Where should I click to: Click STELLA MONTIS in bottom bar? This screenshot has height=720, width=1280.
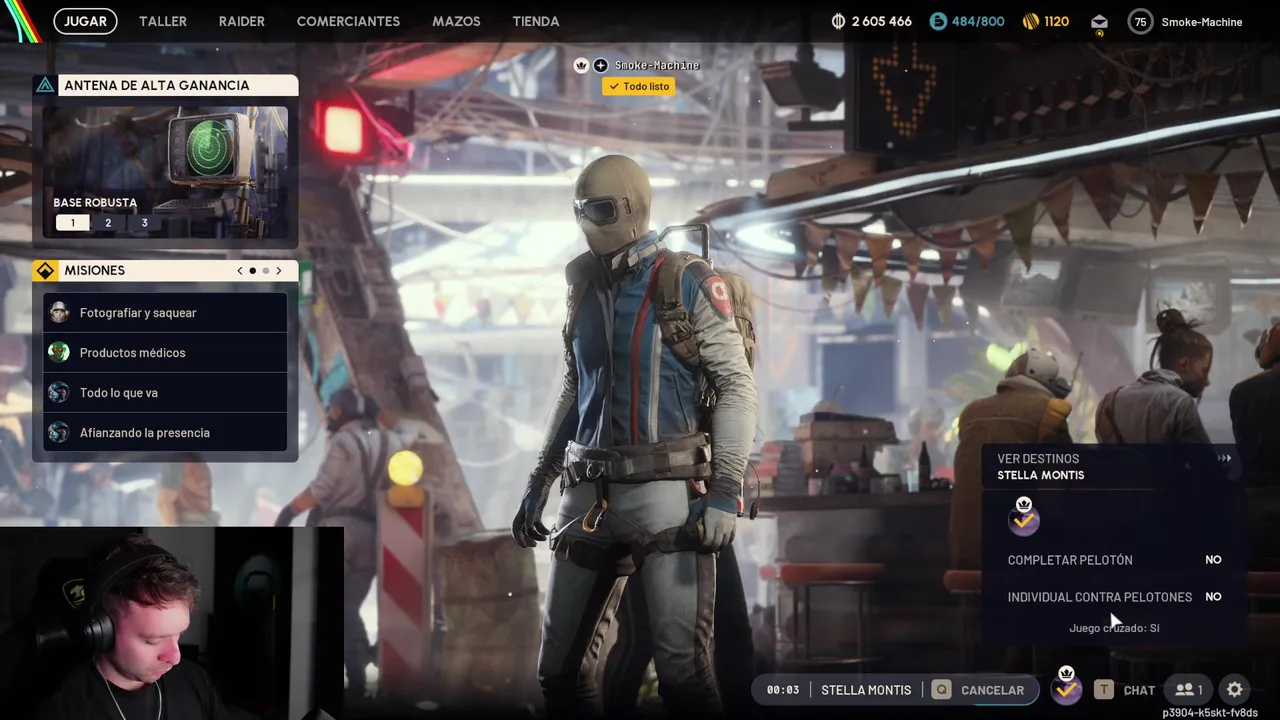click(866, 690)
